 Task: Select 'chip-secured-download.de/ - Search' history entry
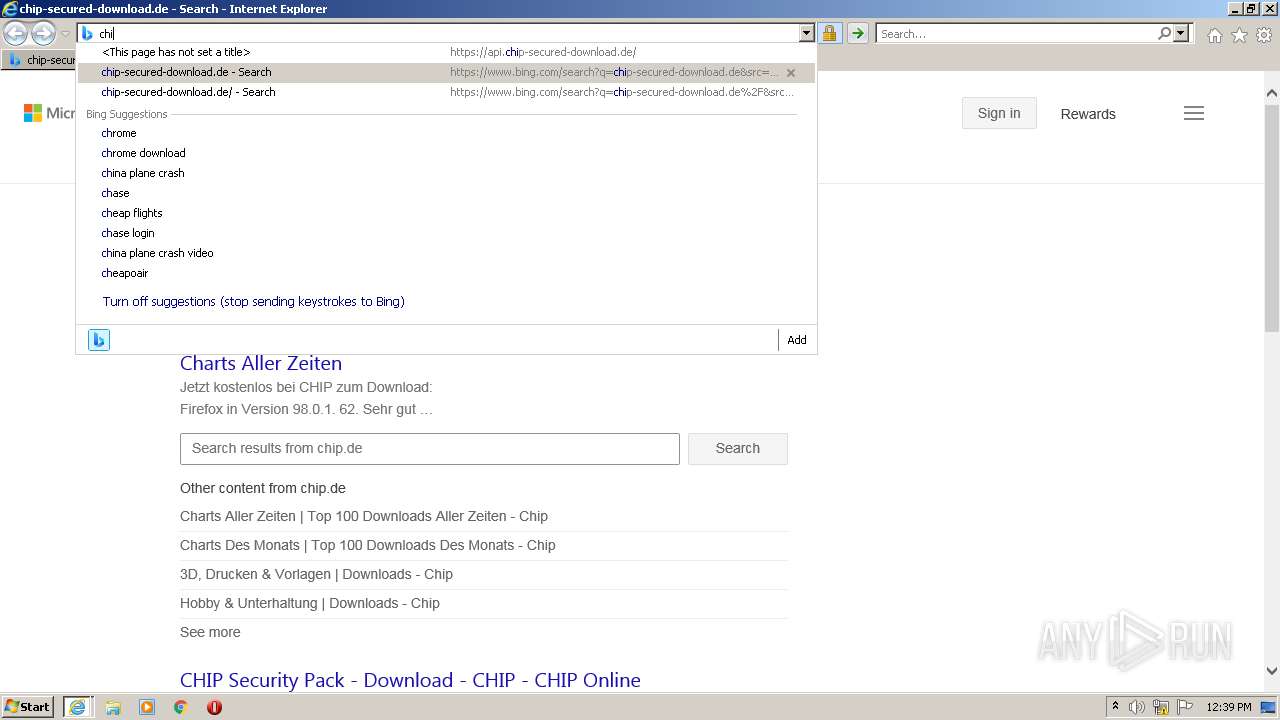point(446,92)
